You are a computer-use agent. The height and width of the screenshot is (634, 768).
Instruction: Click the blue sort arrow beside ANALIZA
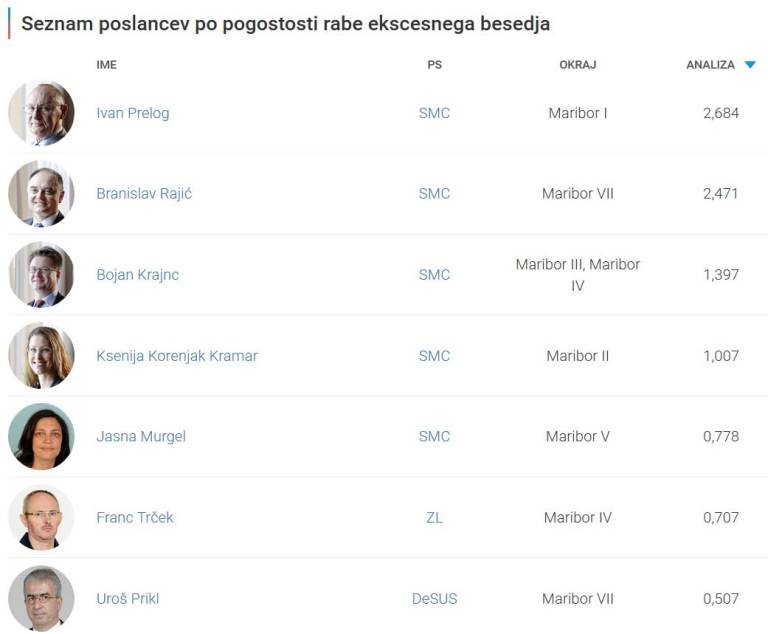tap(750, 65)
